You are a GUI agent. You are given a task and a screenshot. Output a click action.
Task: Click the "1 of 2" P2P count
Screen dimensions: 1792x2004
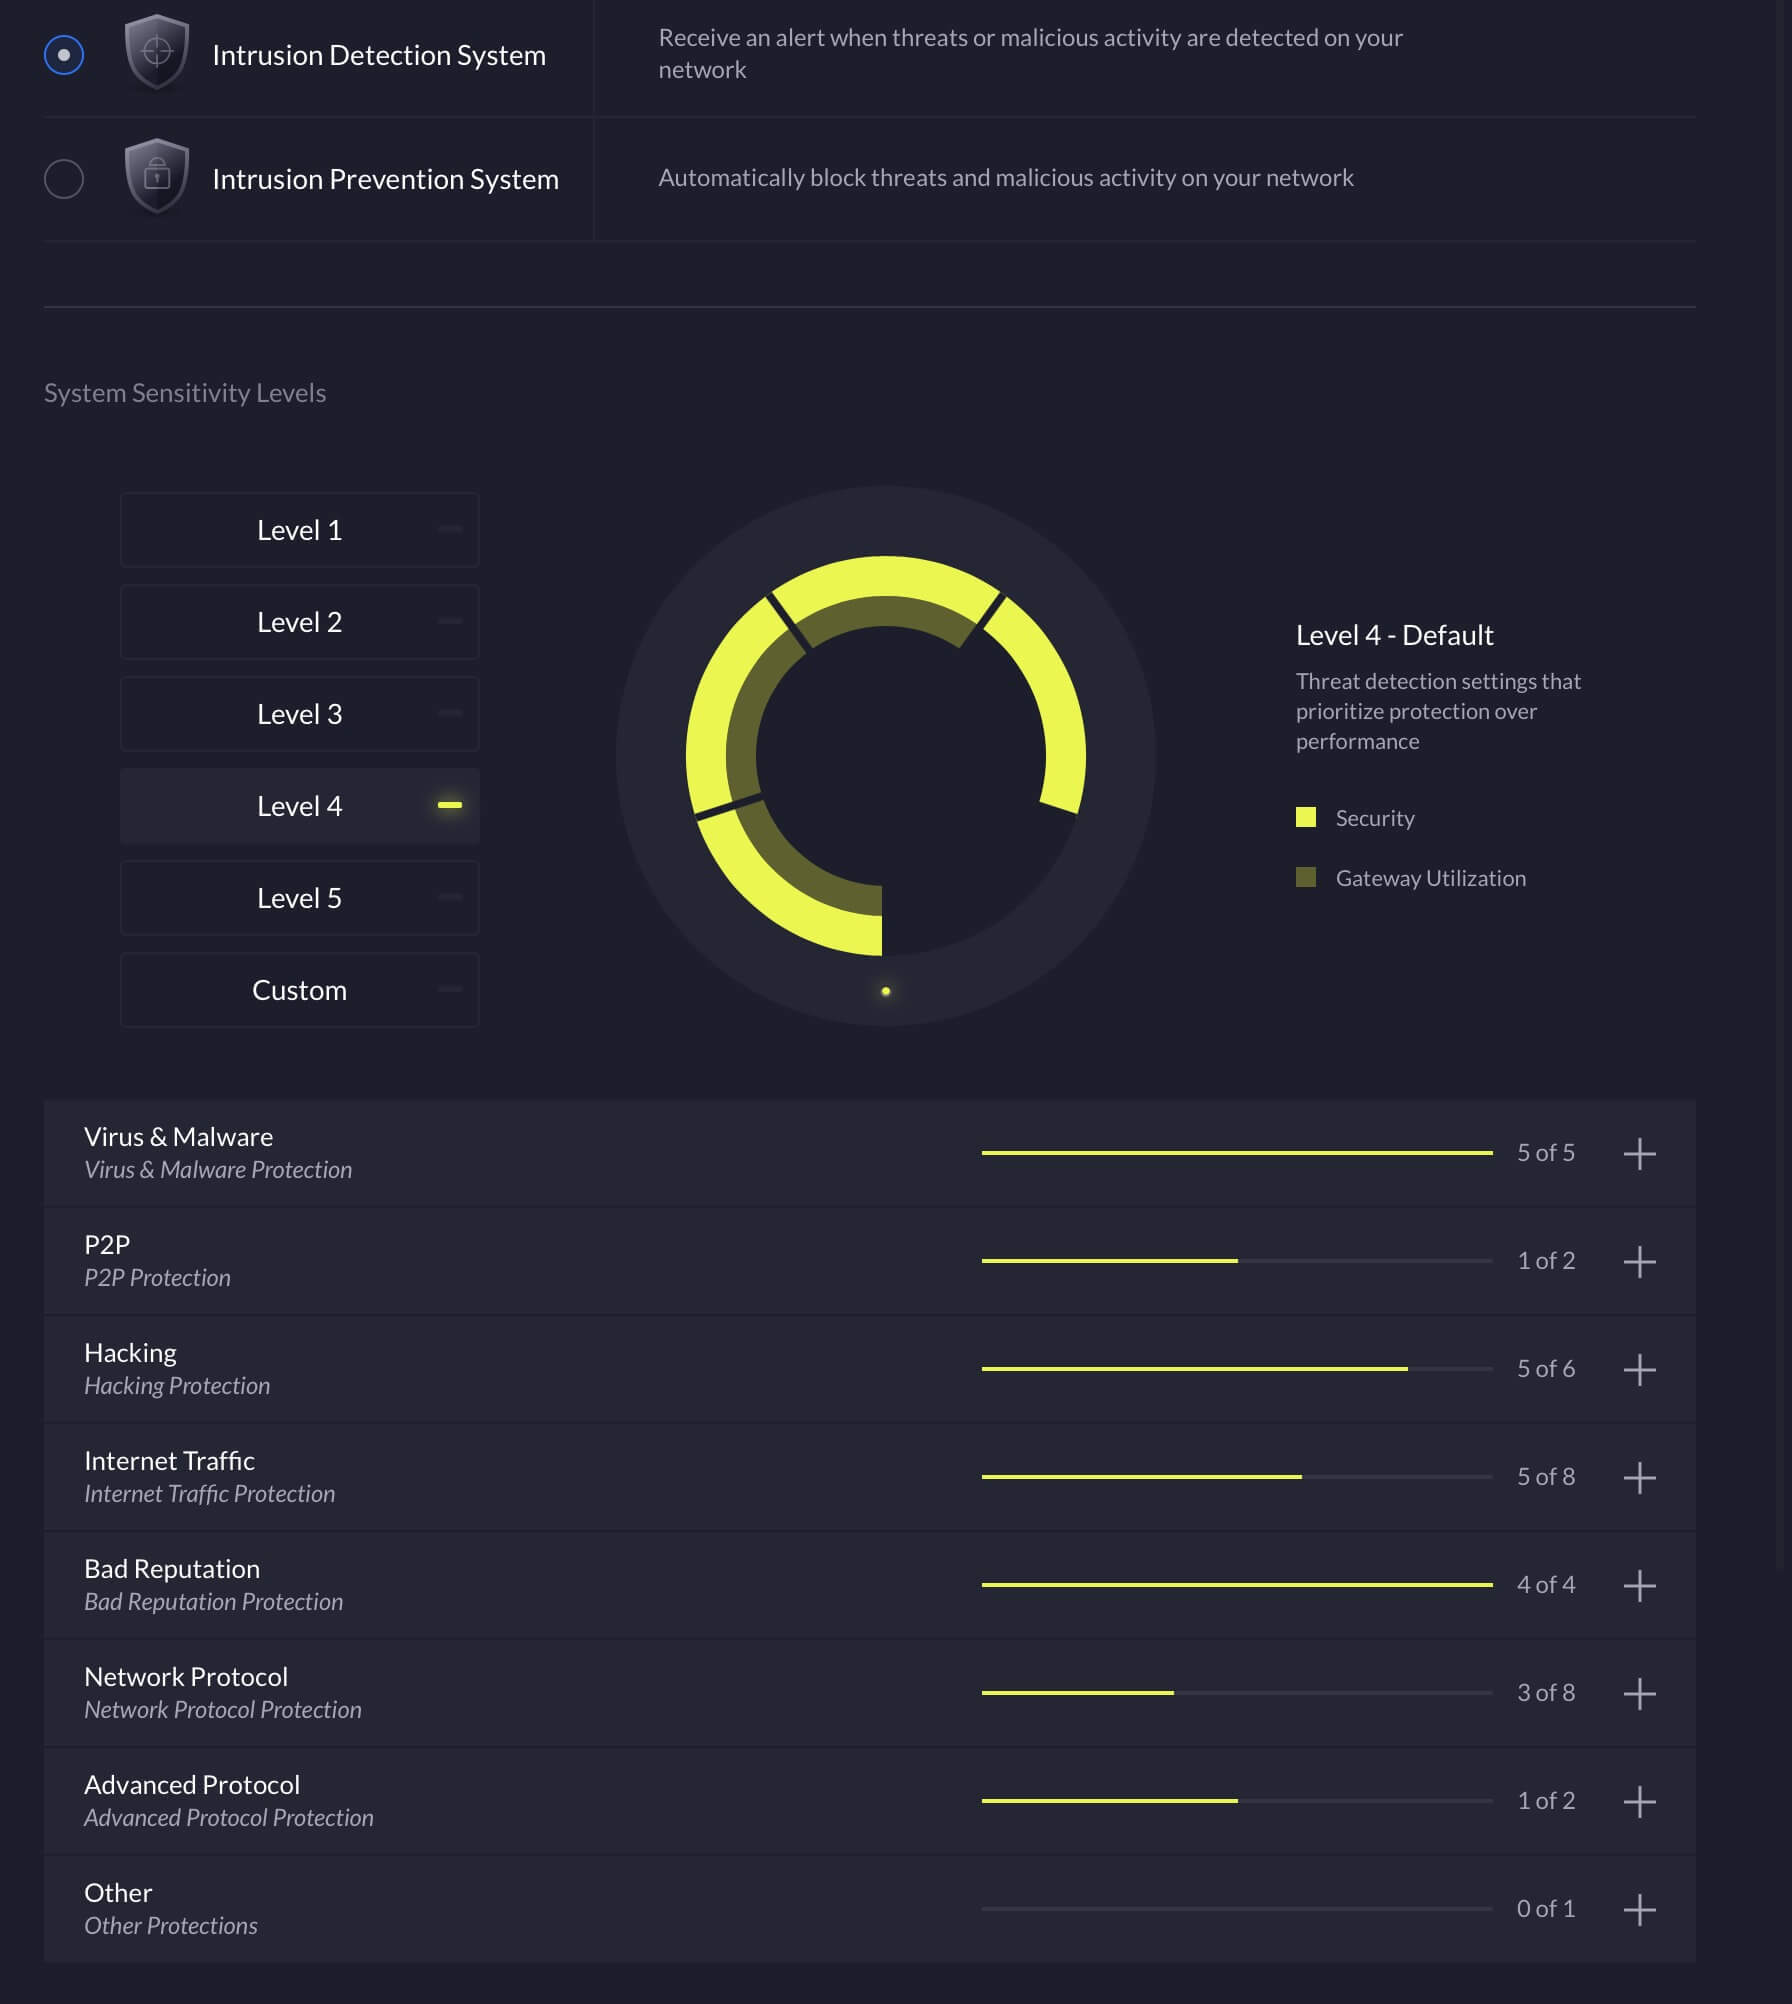tap(1546, 1261)
